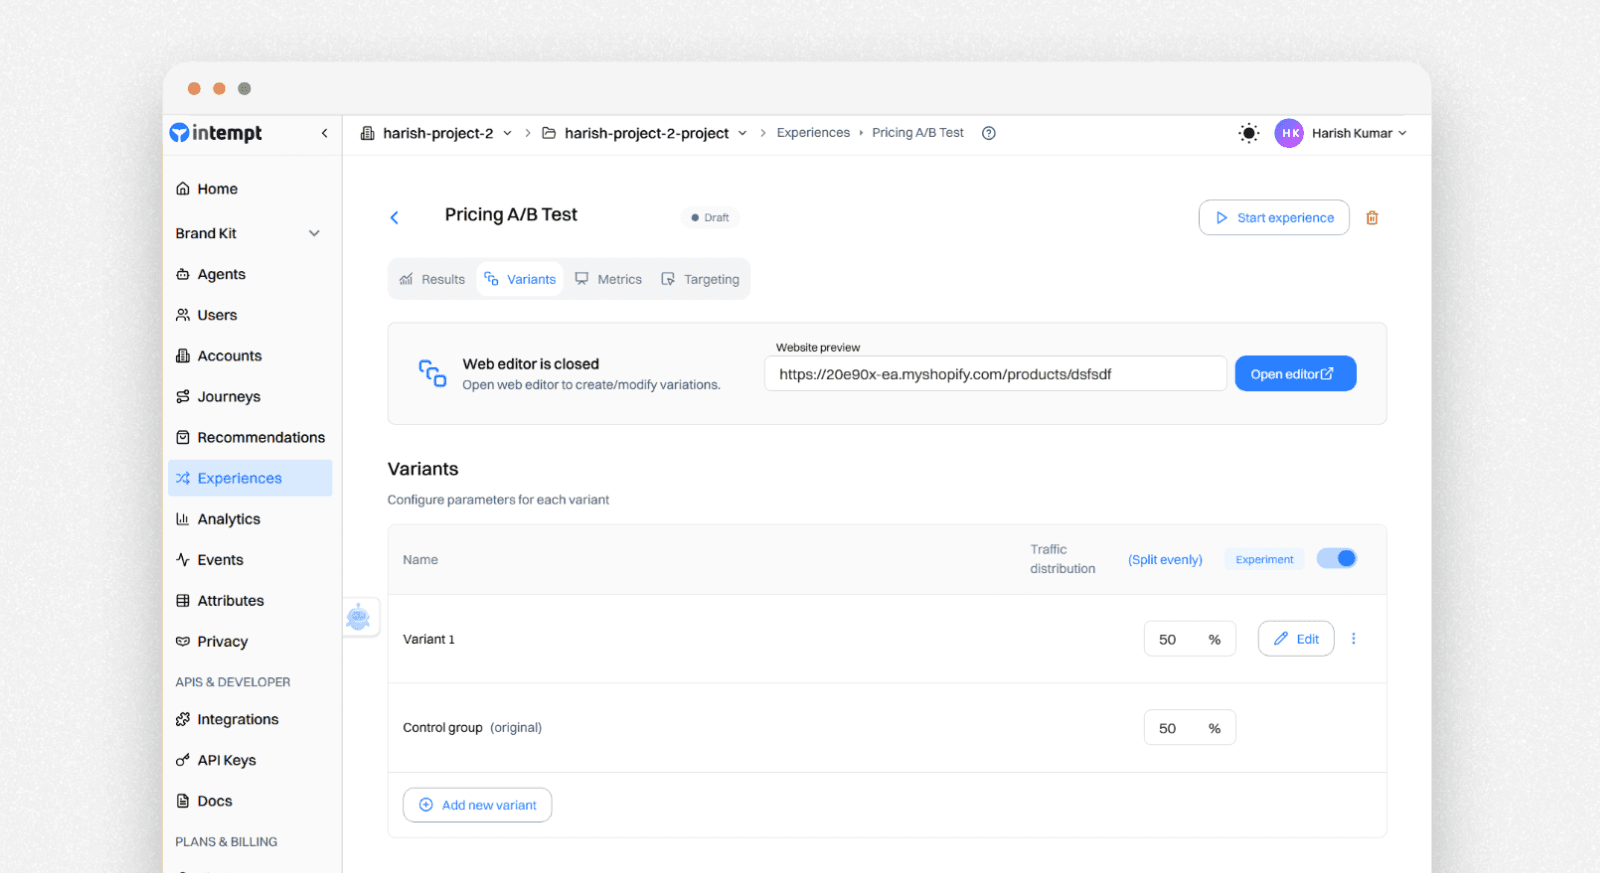Click the Split evenly link

pos(1165,560)
